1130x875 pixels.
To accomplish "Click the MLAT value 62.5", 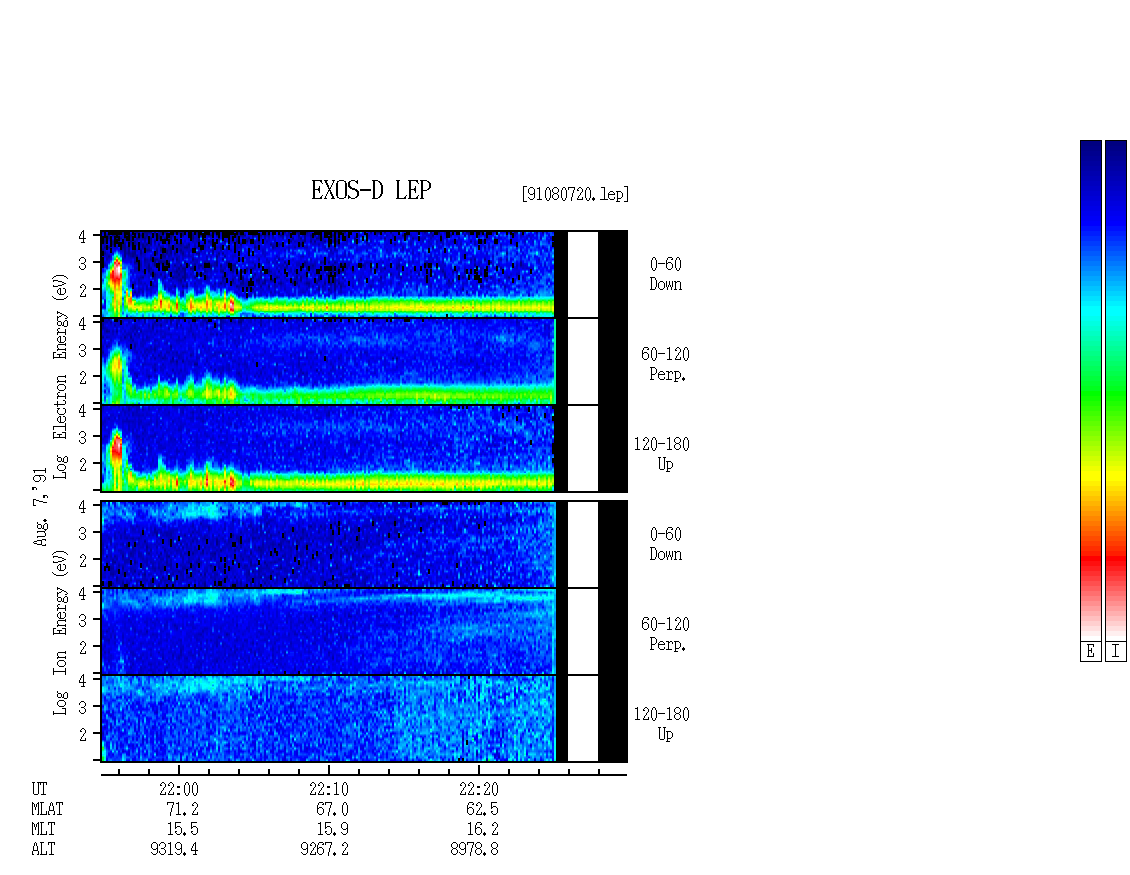I will [482, 809].
